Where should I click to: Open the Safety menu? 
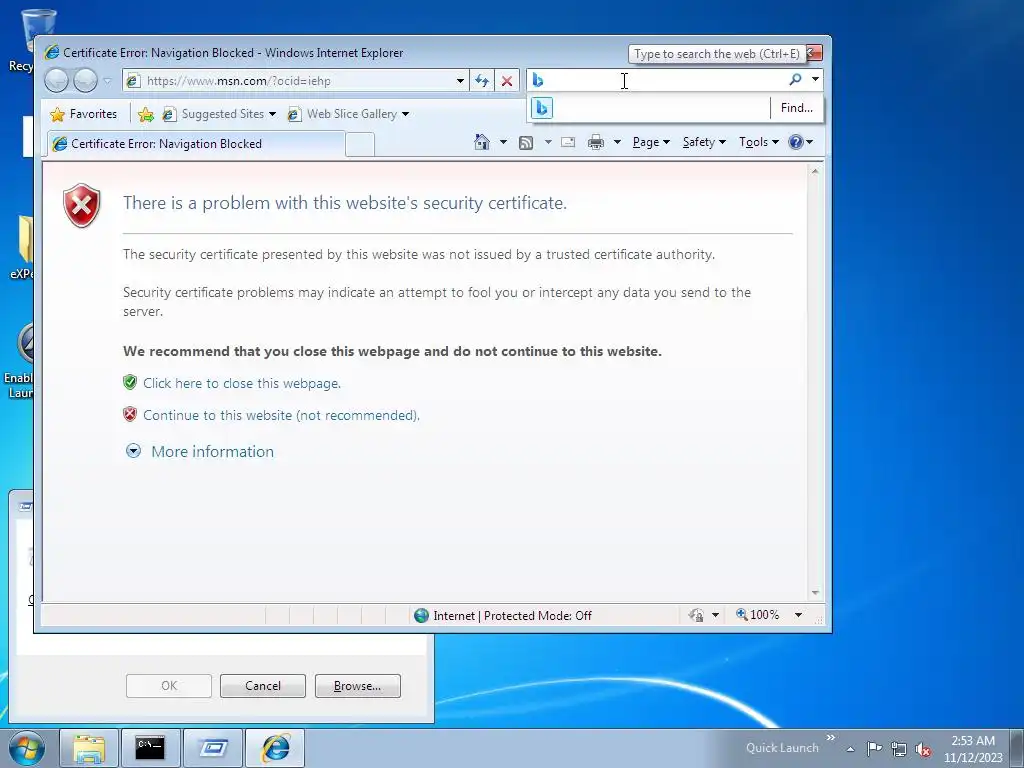[704, 142]
